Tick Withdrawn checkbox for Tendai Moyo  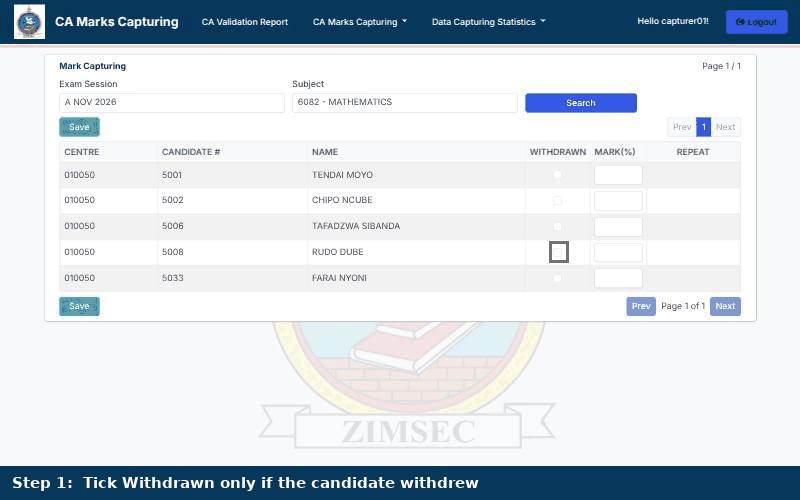(x=557, y=175)
